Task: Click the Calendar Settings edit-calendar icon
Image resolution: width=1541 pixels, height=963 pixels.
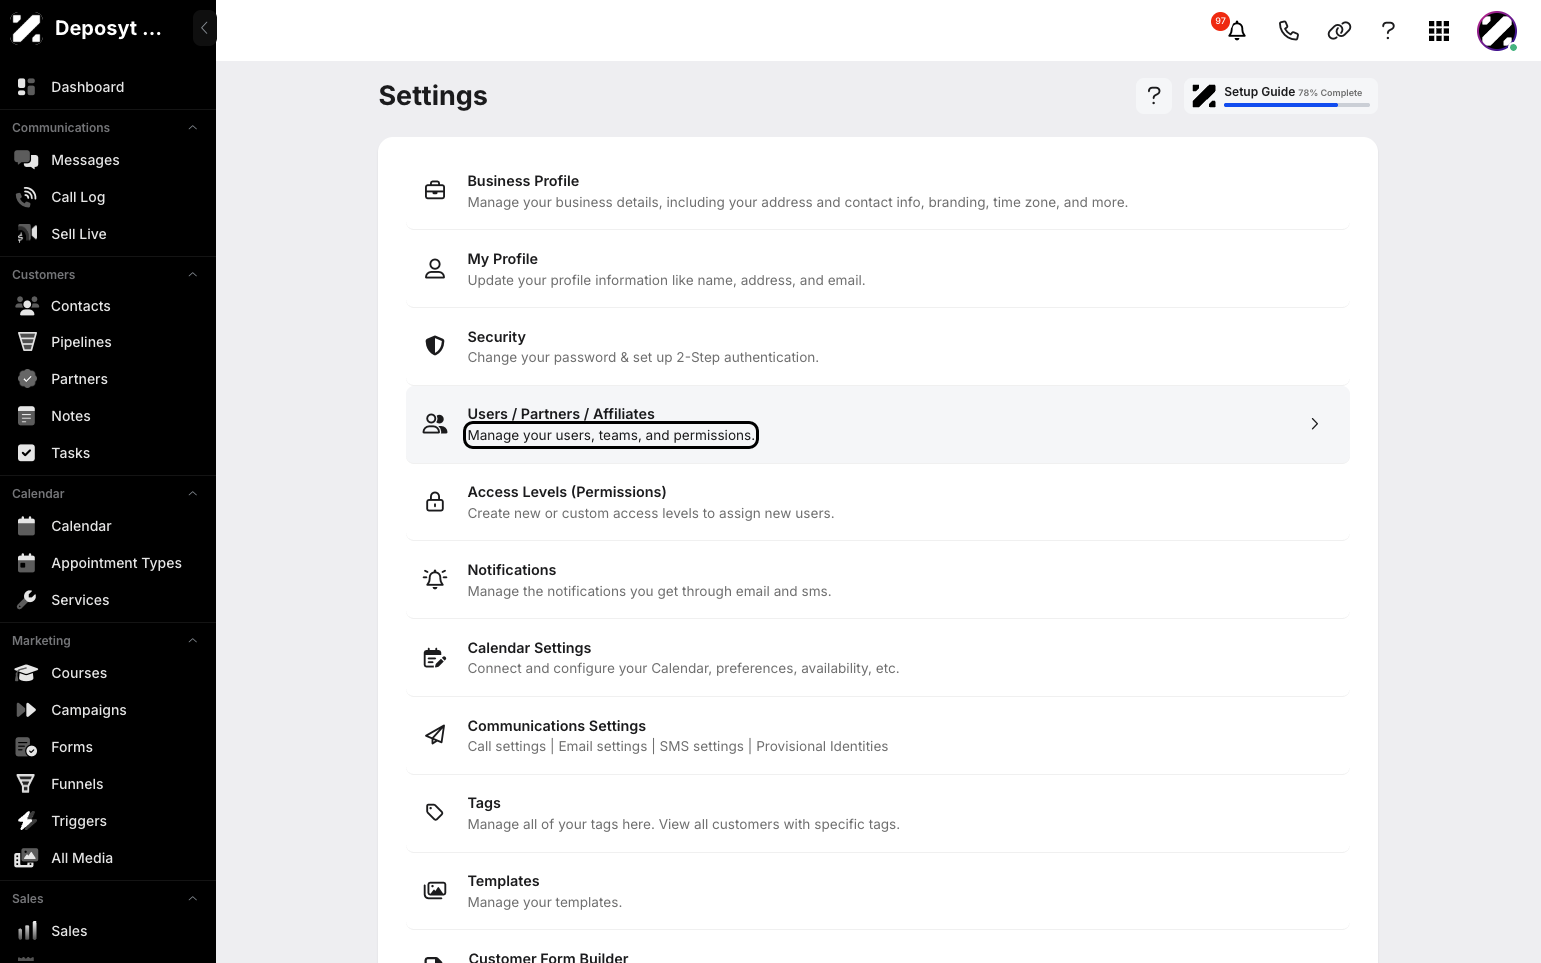Action: click(x=435, y=657)
